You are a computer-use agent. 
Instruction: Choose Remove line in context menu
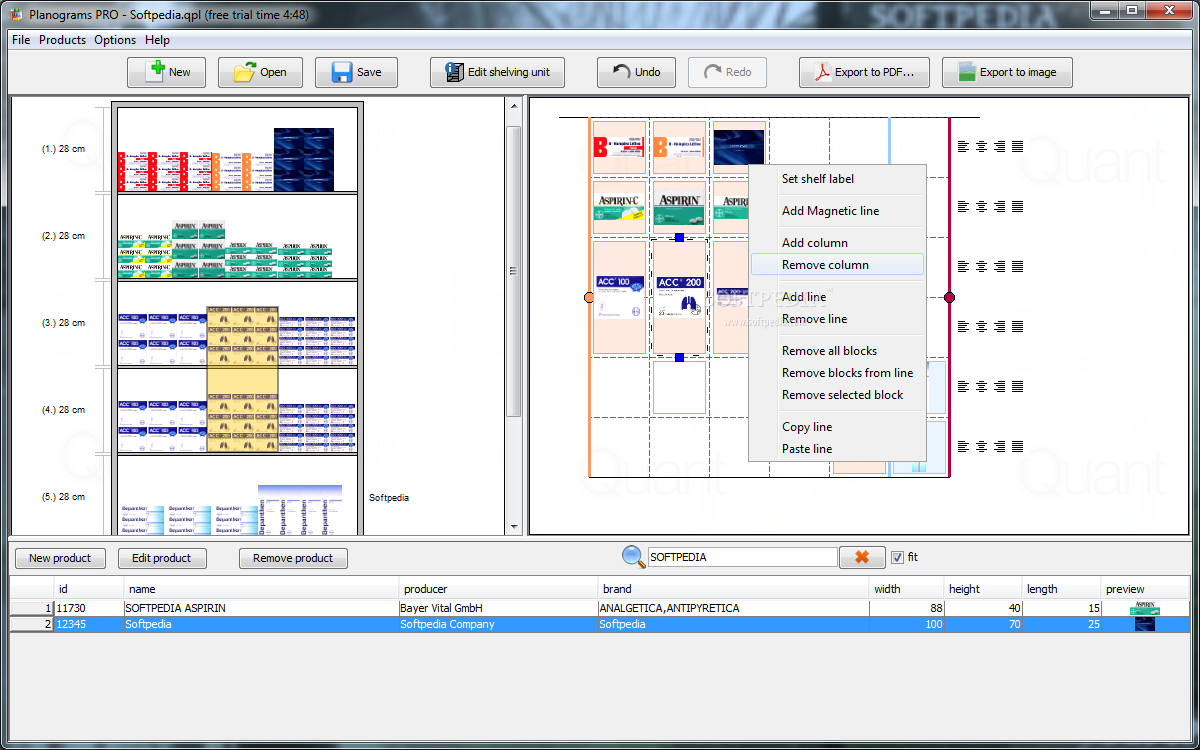pos(837,319)
